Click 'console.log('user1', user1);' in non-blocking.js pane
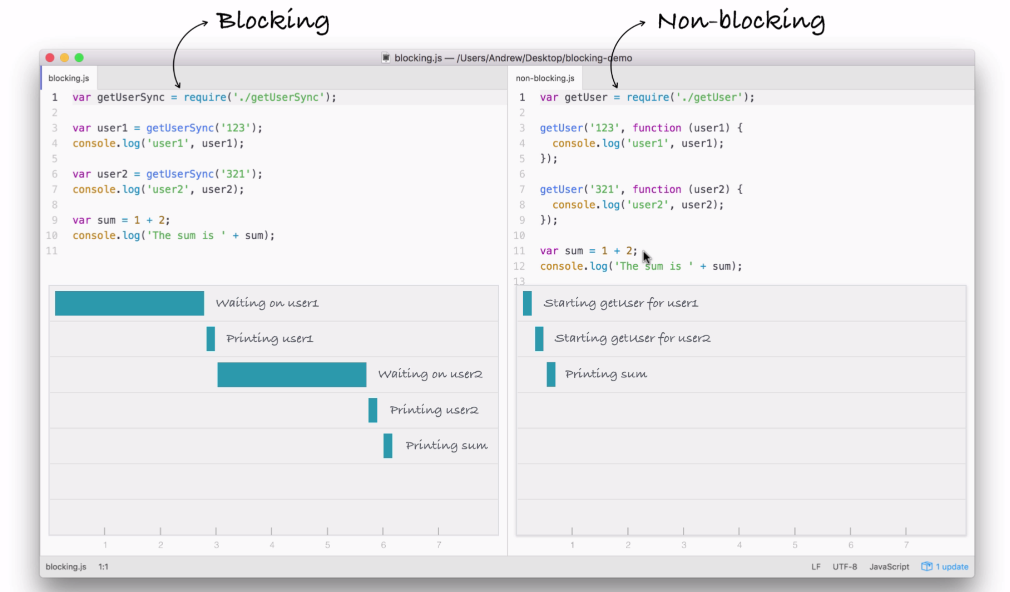 click(638, 143)
